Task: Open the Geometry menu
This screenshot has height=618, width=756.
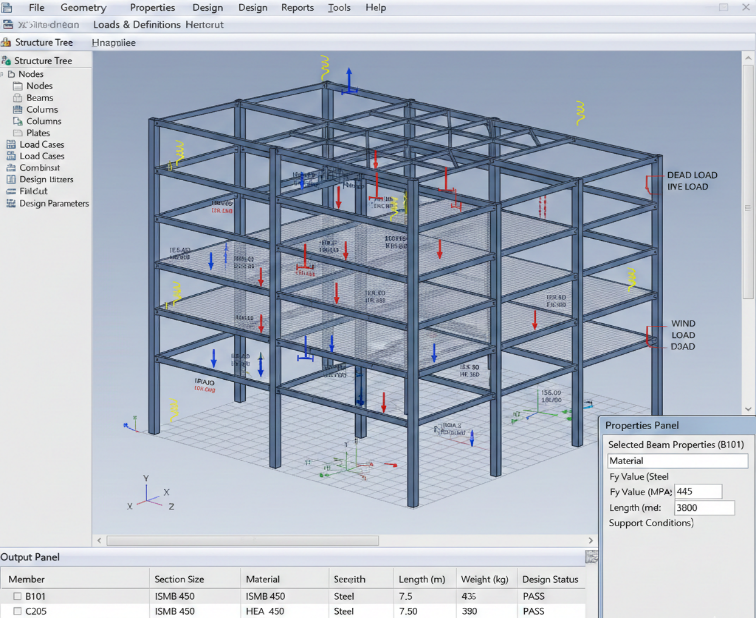Action: pyautogui.click(x=83, y=8)
